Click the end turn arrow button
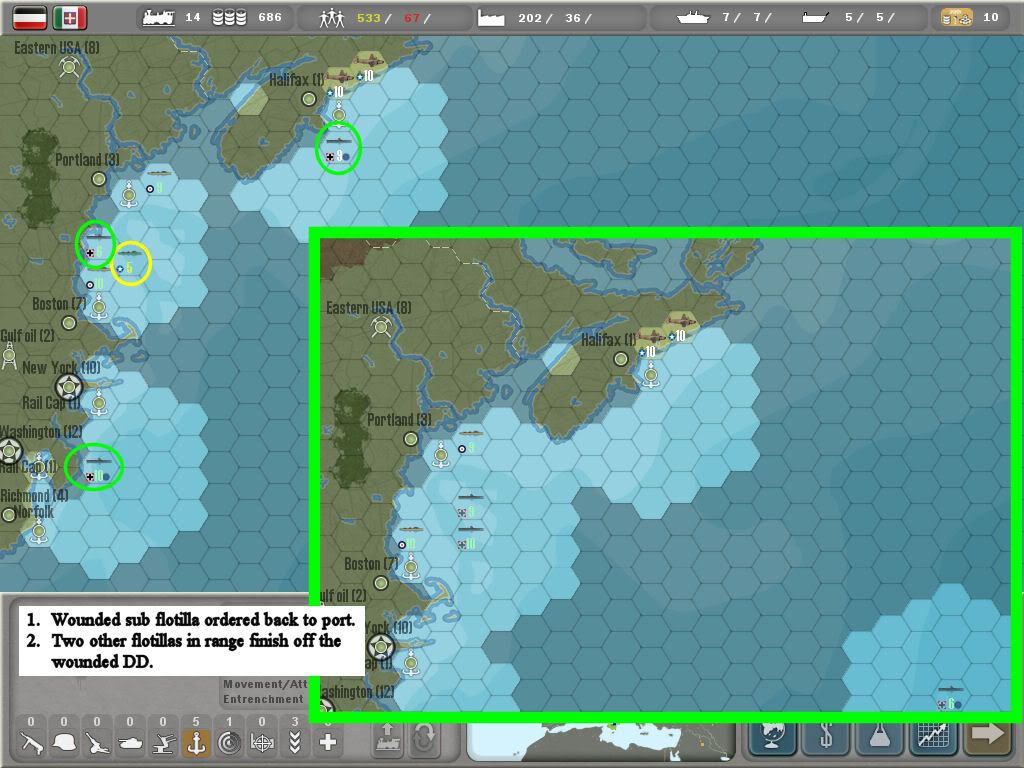This screenshot has width=1024, height=768. pos(987,736)
